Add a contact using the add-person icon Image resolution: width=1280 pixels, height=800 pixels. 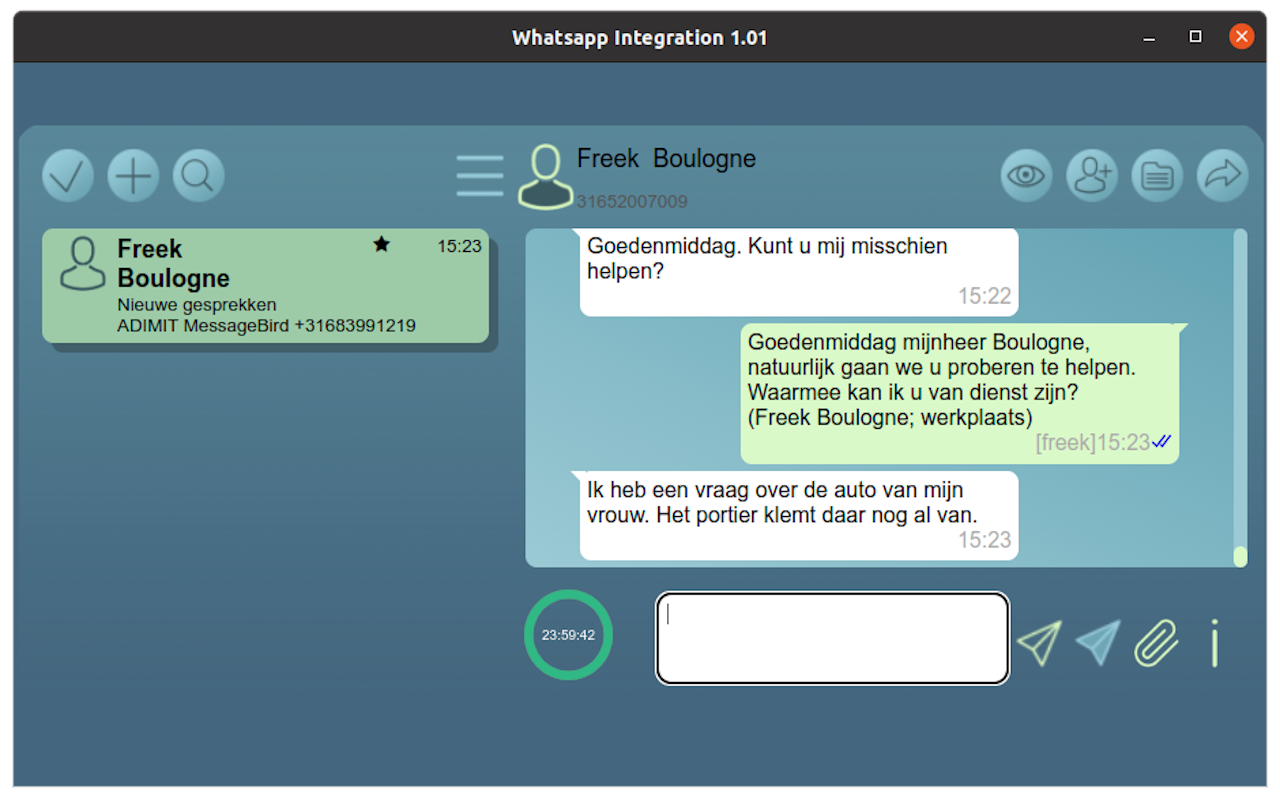tap(1091, 175)
